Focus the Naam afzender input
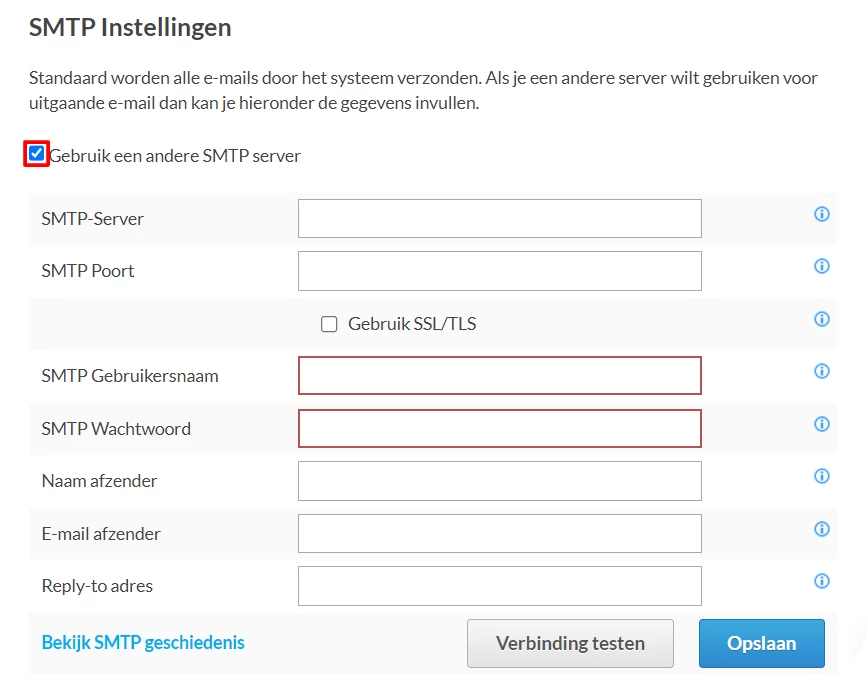Image resolution: width=868 pixels, height=688 pixels. tap(499, 481)
